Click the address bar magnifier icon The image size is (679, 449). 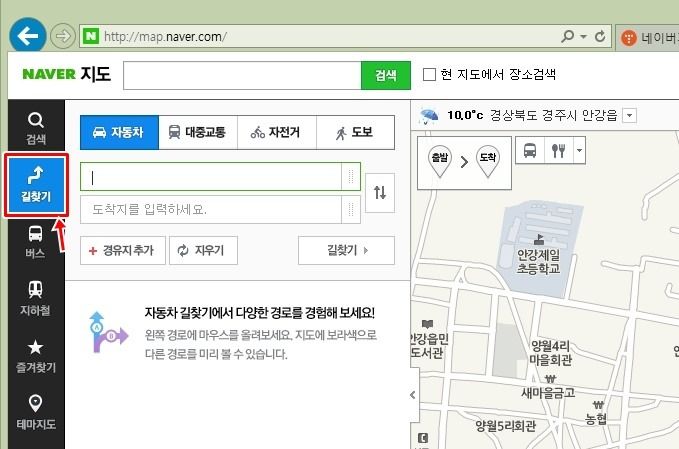567,36
